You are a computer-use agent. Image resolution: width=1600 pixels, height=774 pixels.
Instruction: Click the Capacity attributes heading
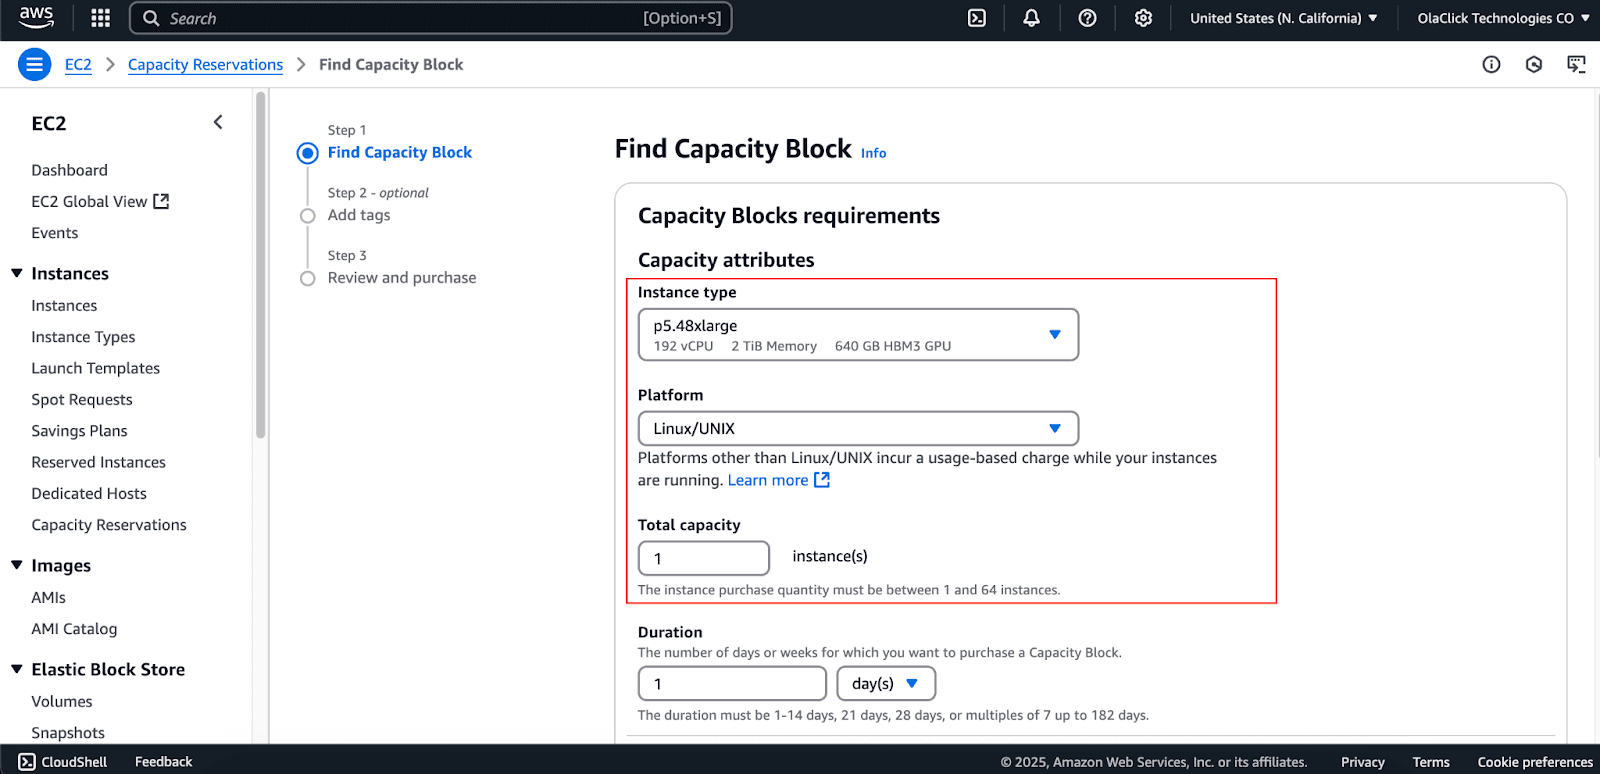726,260
